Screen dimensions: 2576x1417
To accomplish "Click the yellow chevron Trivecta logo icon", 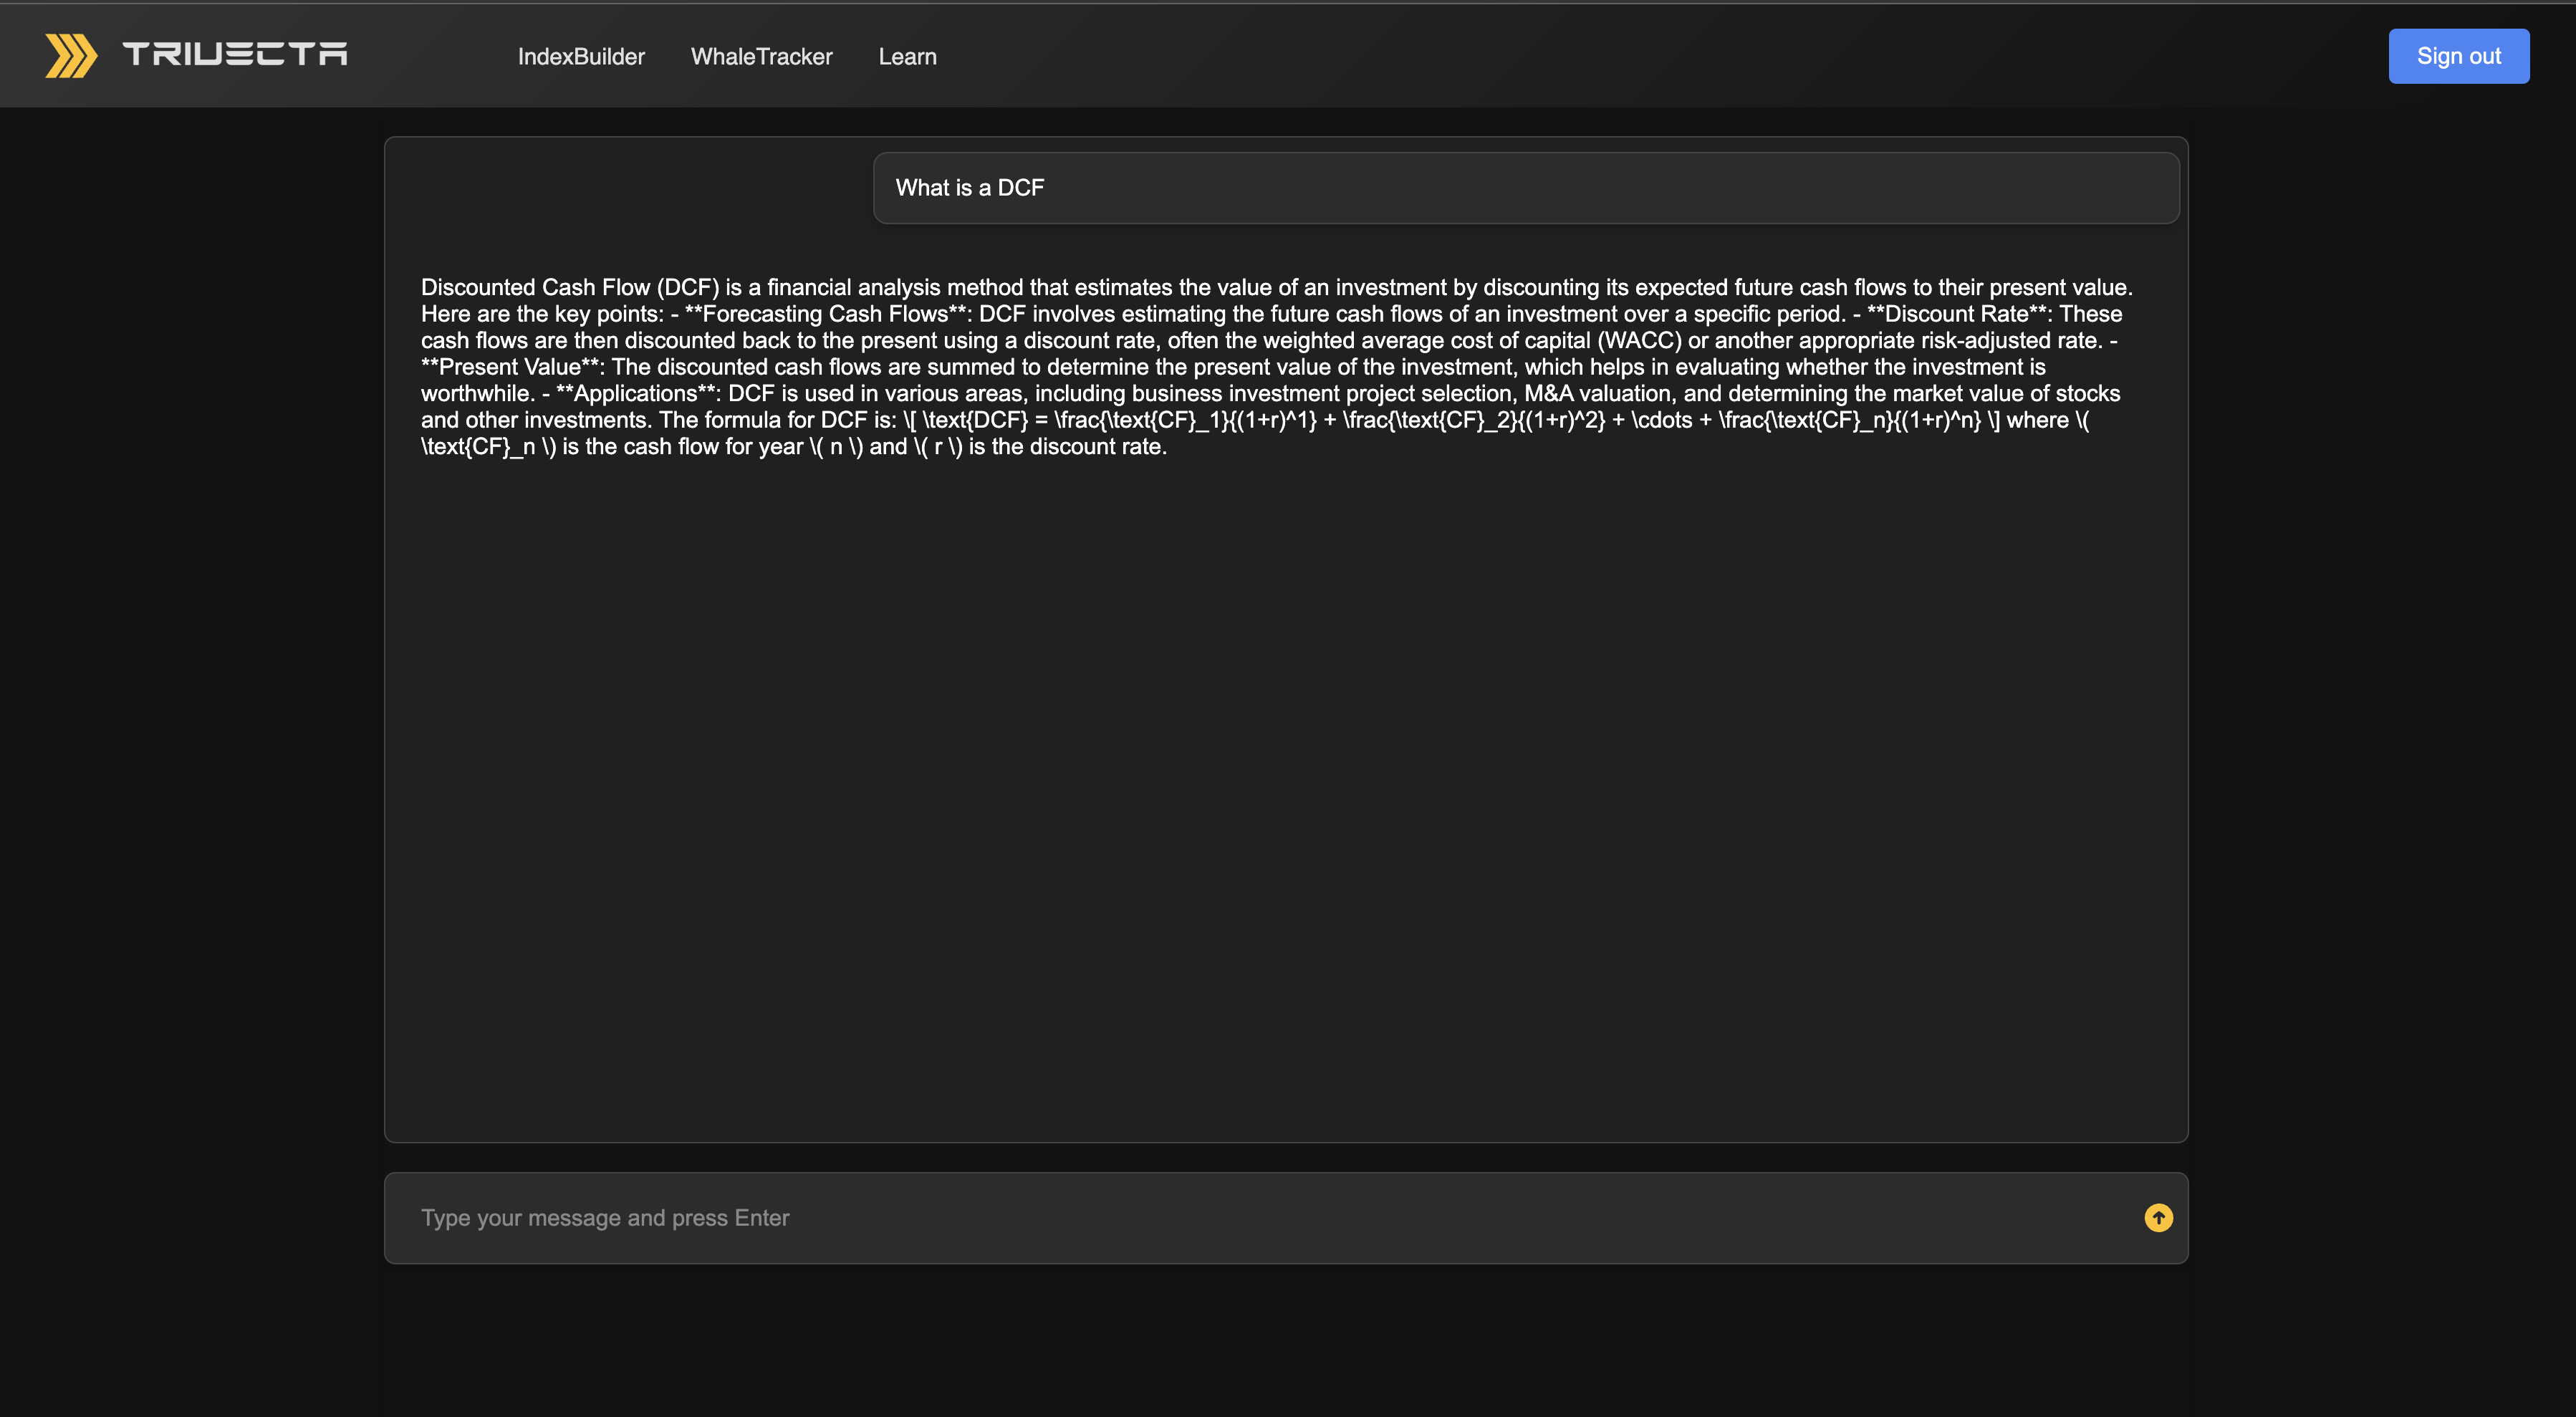I will (71, 55).
